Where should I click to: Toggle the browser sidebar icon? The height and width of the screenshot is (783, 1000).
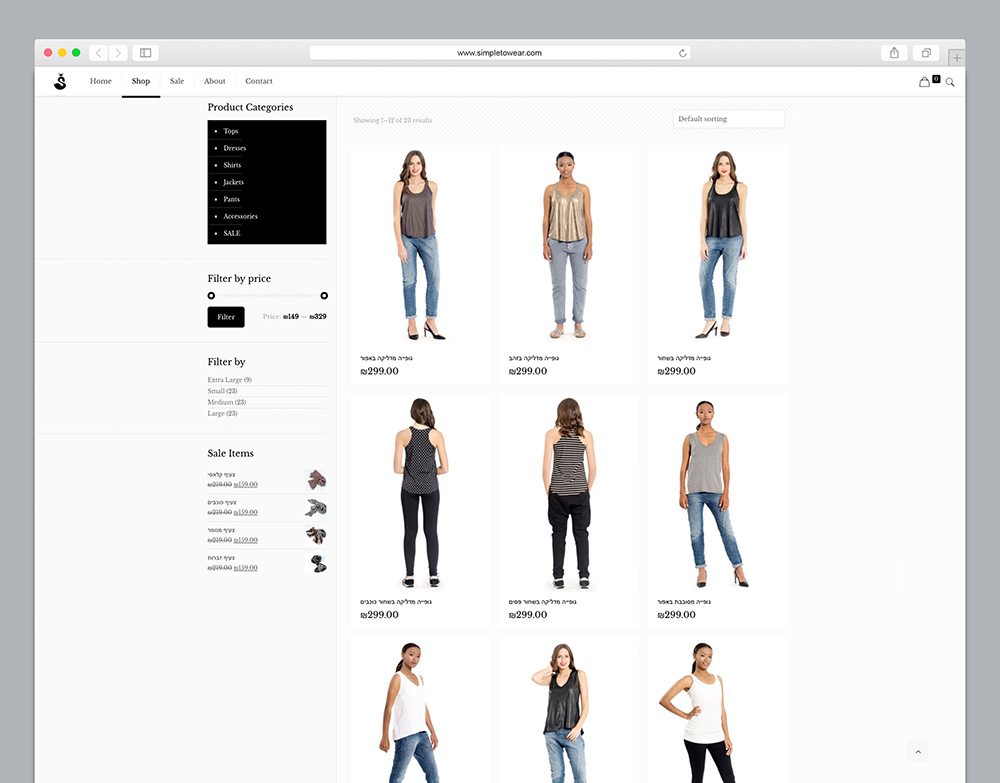(145, 53)
